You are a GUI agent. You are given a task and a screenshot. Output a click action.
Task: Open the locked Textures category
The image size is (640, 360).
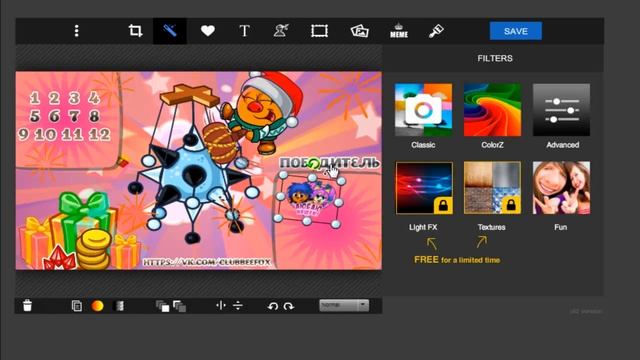coord(492,188)
